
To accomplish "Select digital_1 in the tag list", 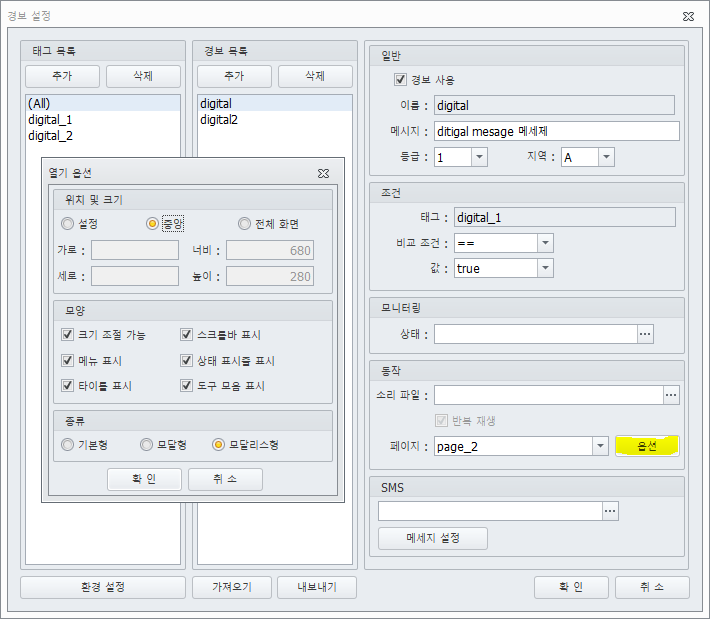I will [x=103, y=120].
